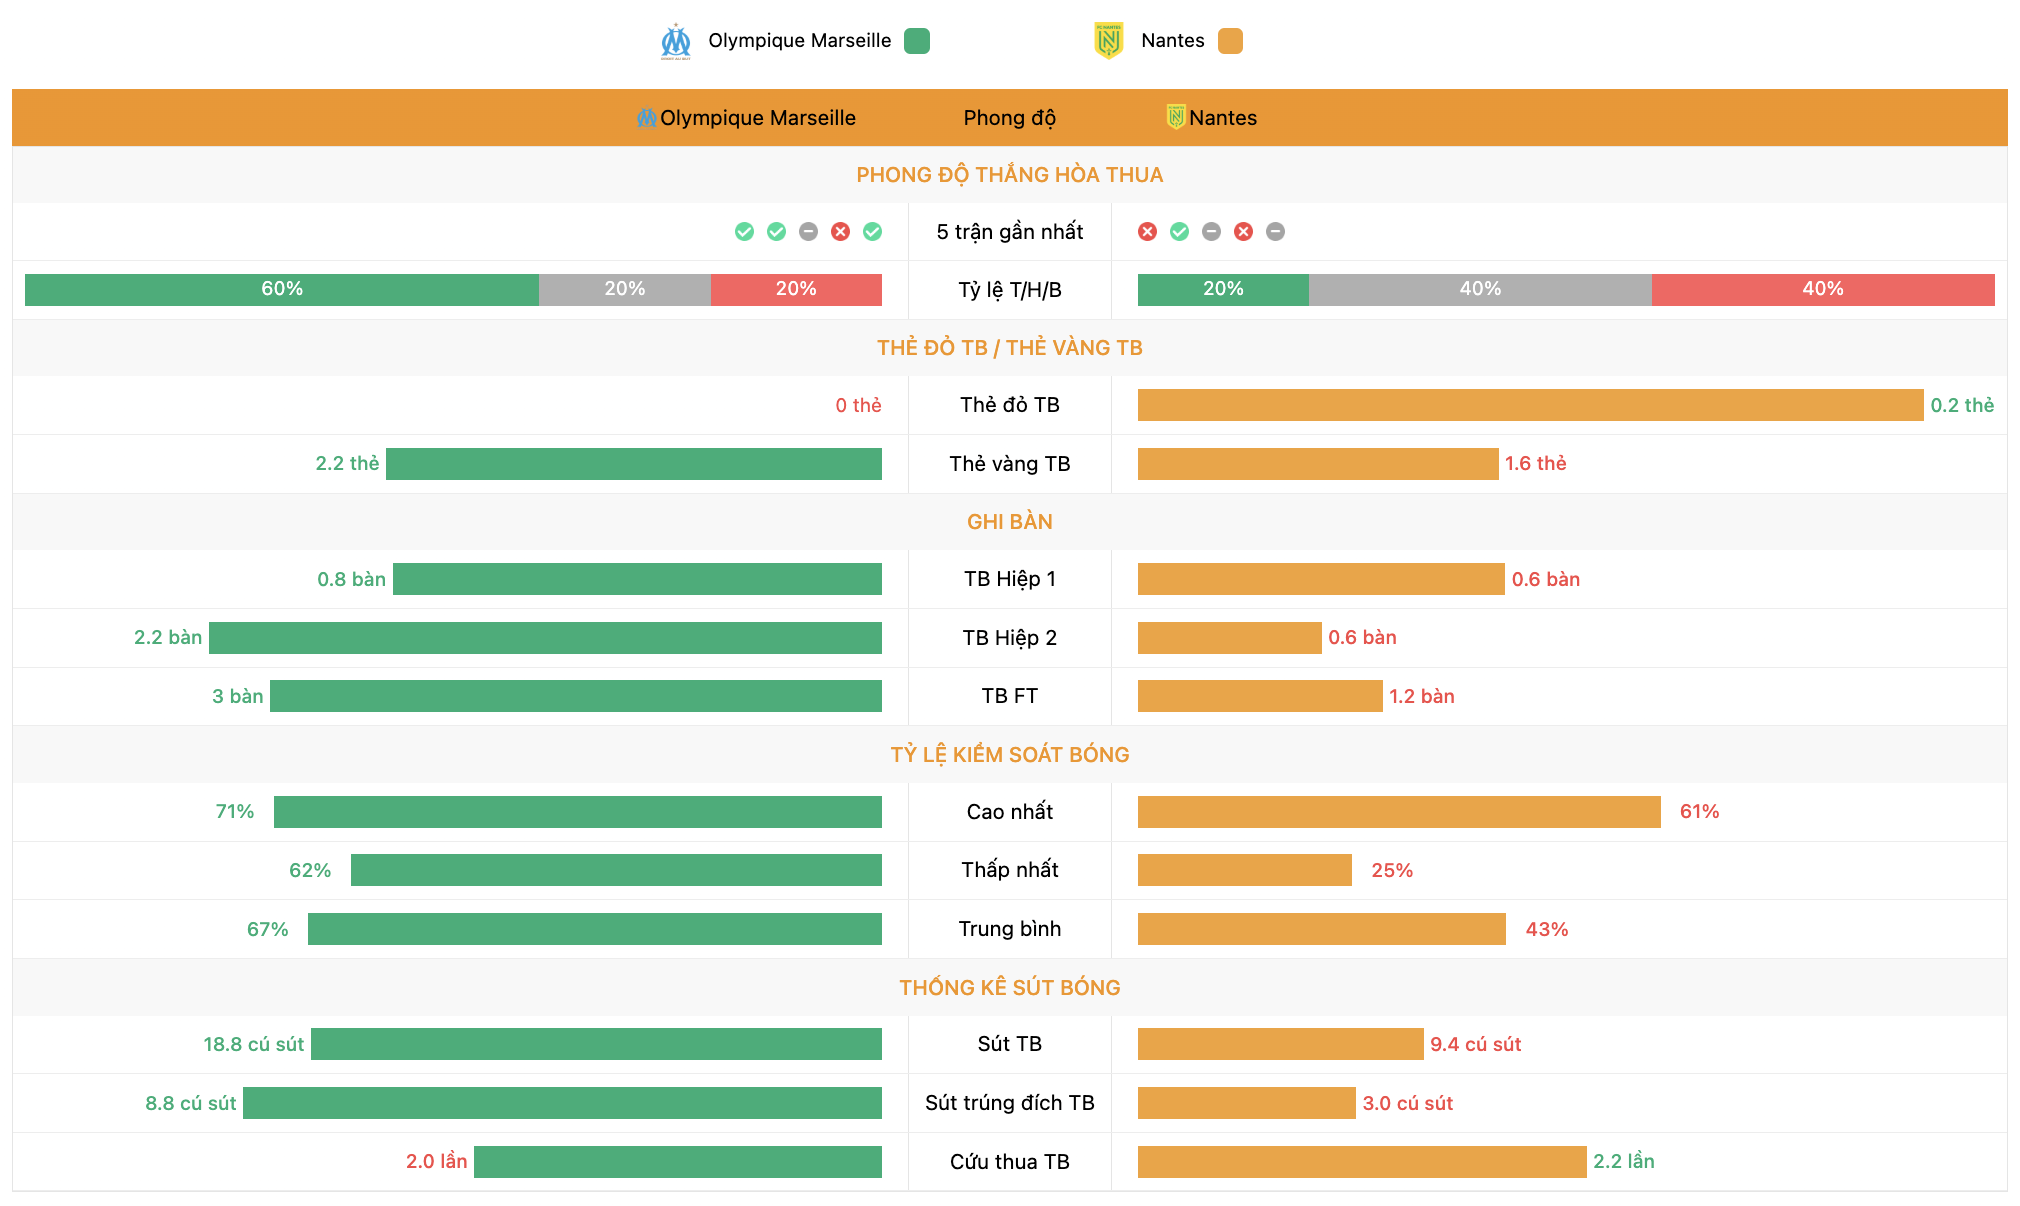Click Nantes' green win icon
The image size is (2020, 1206).
pos(1179,232)
